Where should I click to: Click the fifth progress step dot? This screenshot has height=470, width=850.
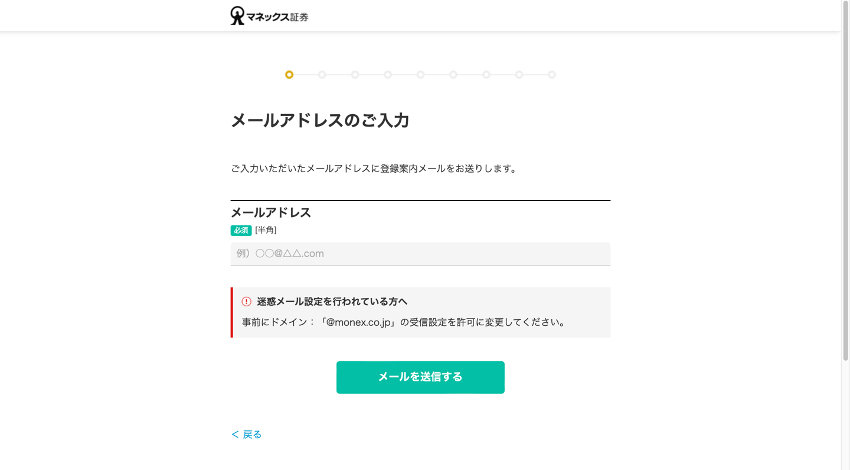pos(421,74)
